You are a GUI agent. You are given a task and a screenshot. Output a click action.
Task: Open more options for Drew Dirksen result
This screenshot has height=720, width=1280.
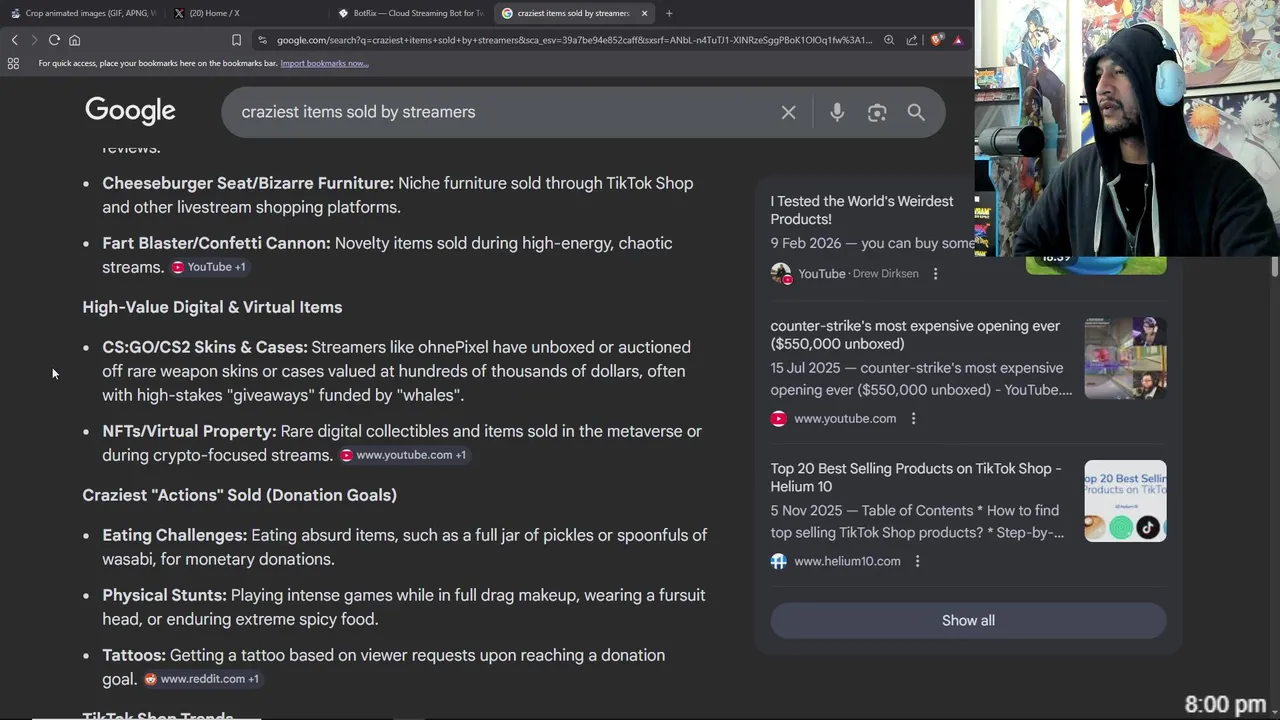[x=935, y=273]
